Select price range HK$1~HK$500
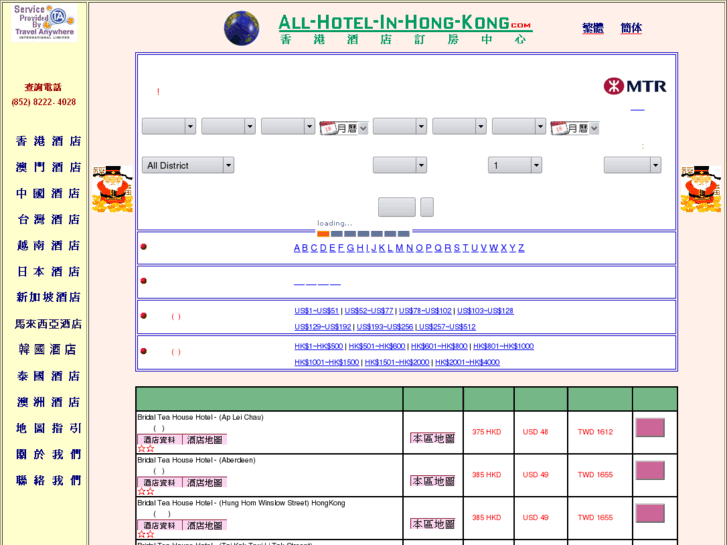 coord(319,346)
